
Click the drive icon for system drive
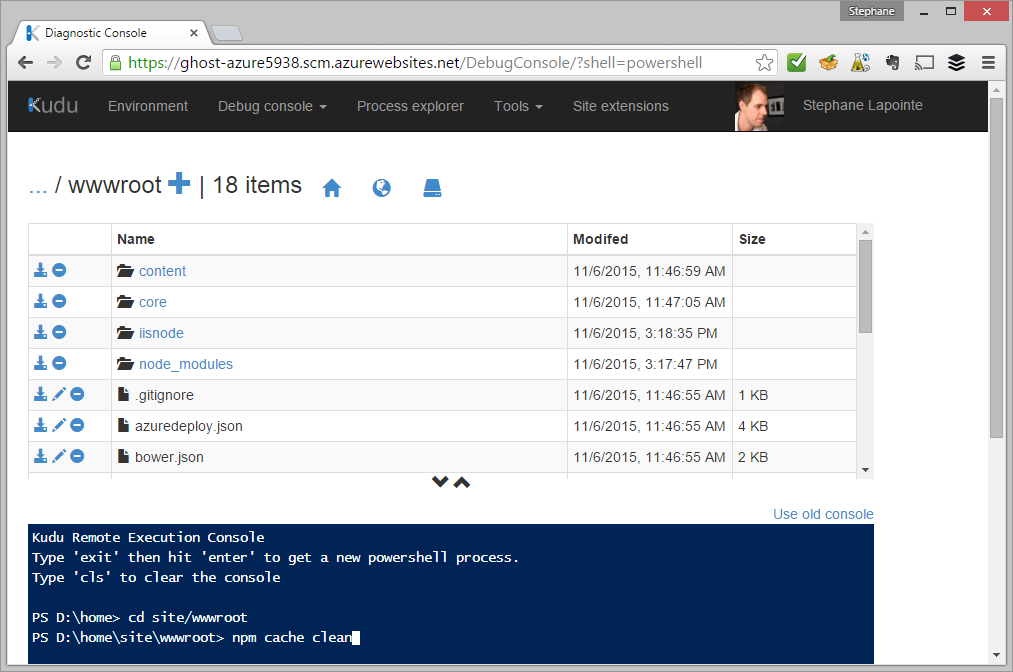click(432, 188)
